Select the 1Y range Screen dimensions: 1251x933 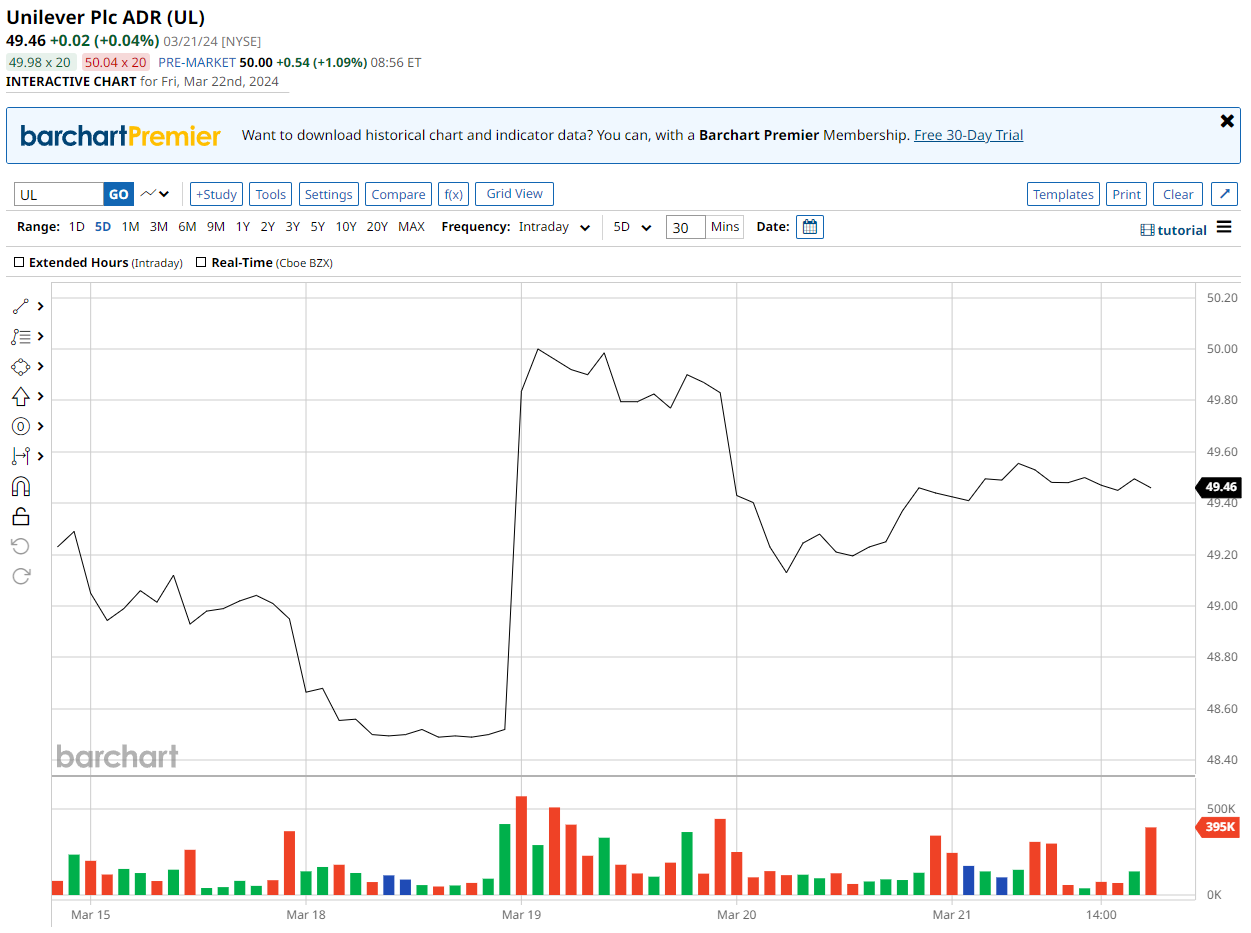tap(243, 227)
